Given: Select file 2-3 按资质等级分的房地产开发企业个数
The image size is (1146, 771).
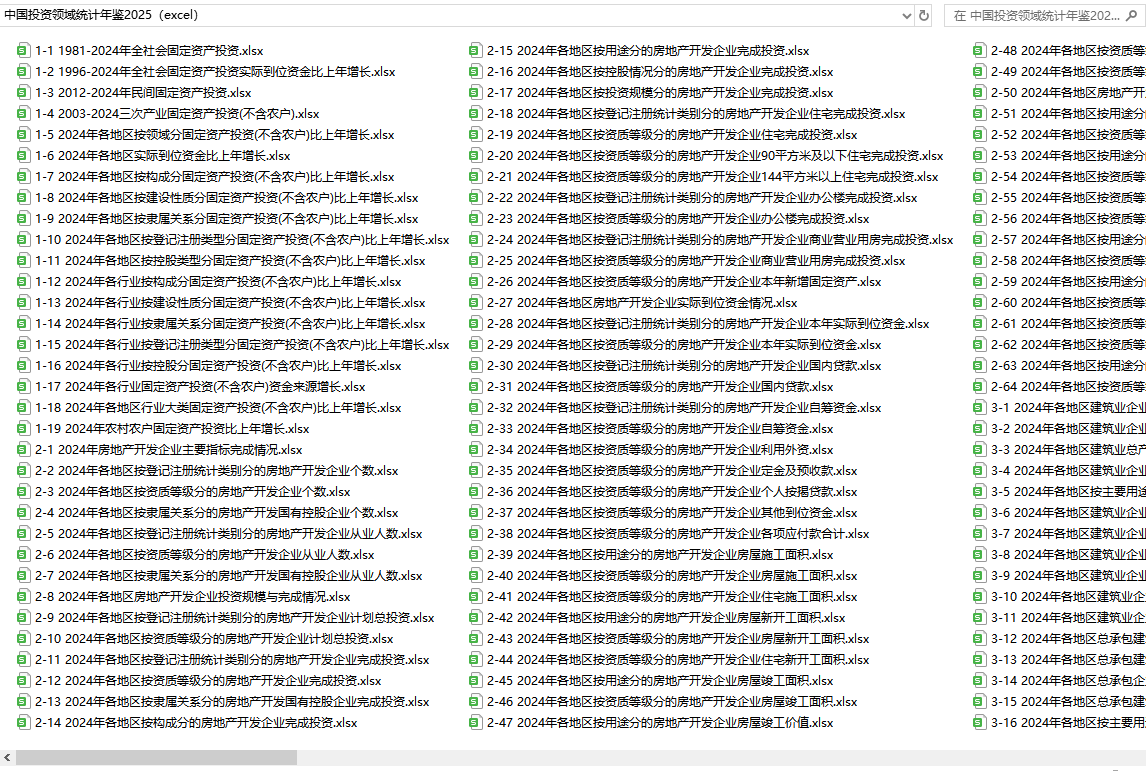Looking at the screenshot, I should tap(192, 491).
